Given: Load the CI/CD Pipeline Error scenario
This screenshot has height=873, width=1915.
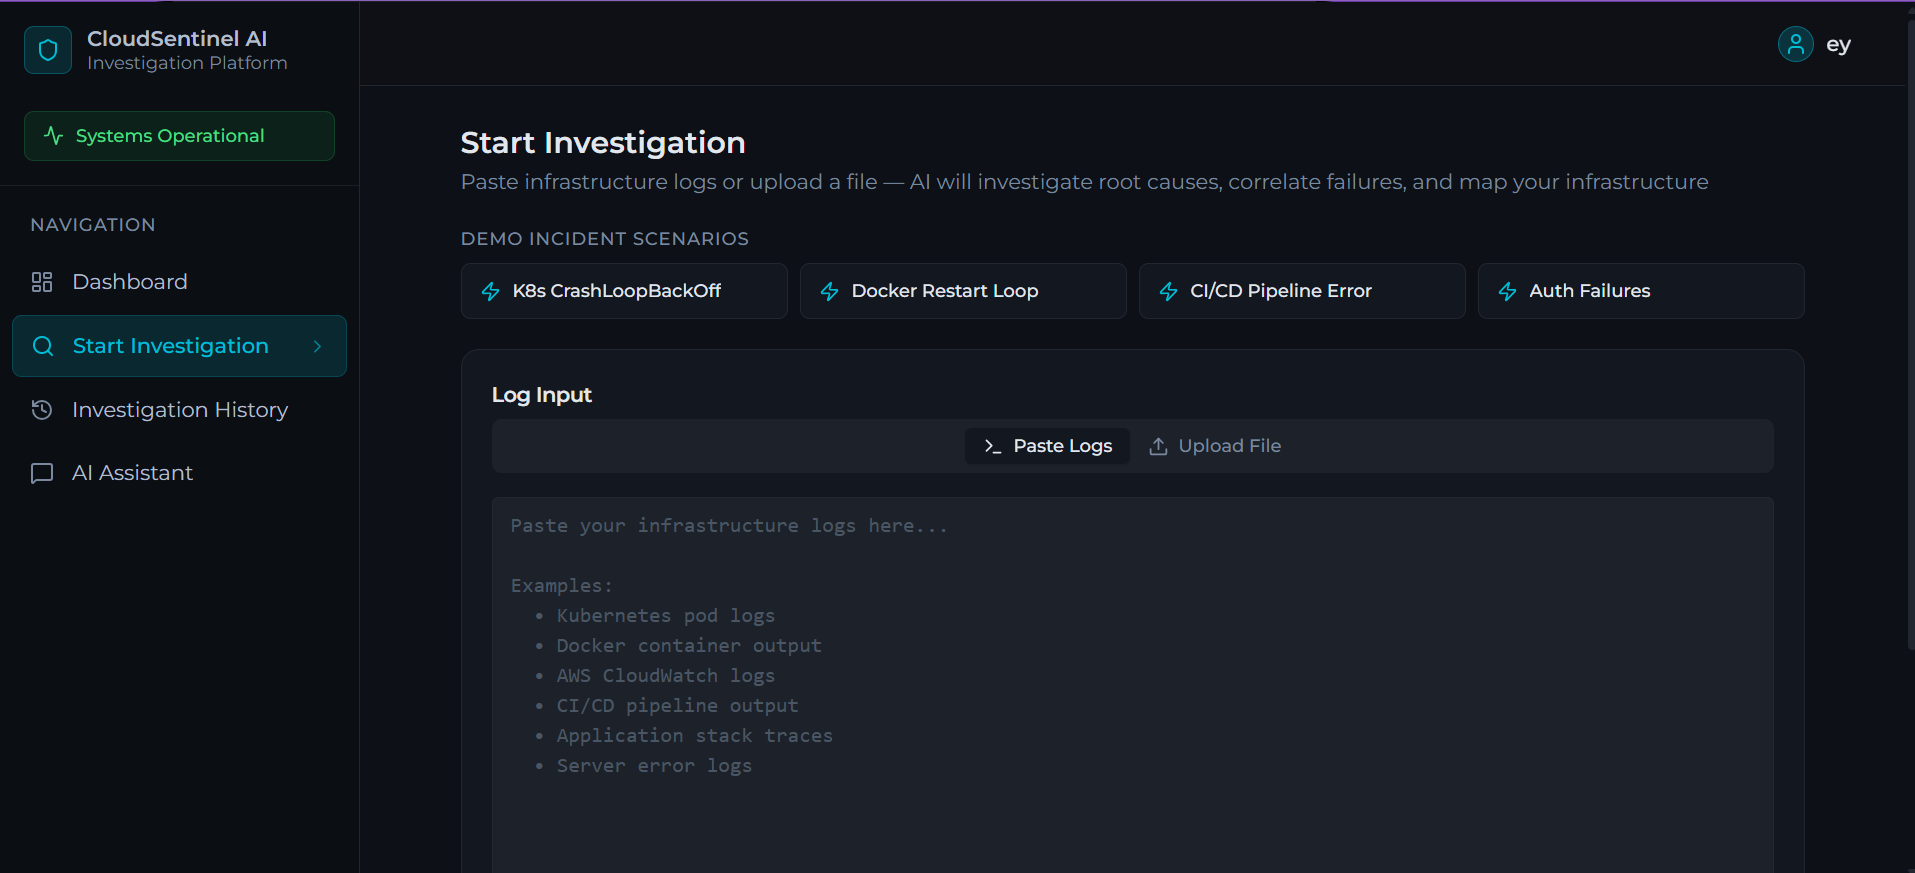Looking at the screenshot, I should [x=1302, y=291].
